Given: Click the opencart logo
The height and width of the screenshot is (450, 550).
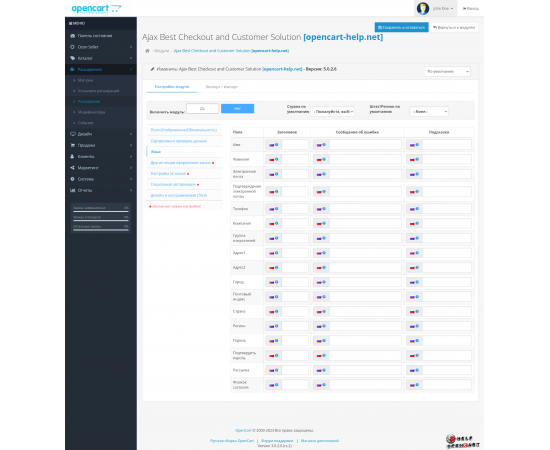Looking at the screenshot, I should point(96,8).
